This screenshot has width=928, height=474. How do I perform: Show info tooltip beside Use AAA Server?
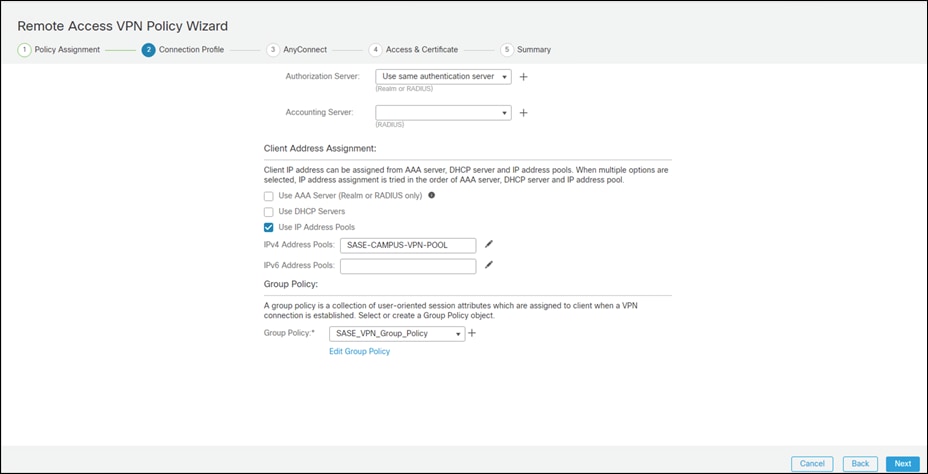[x=431, y=195]
